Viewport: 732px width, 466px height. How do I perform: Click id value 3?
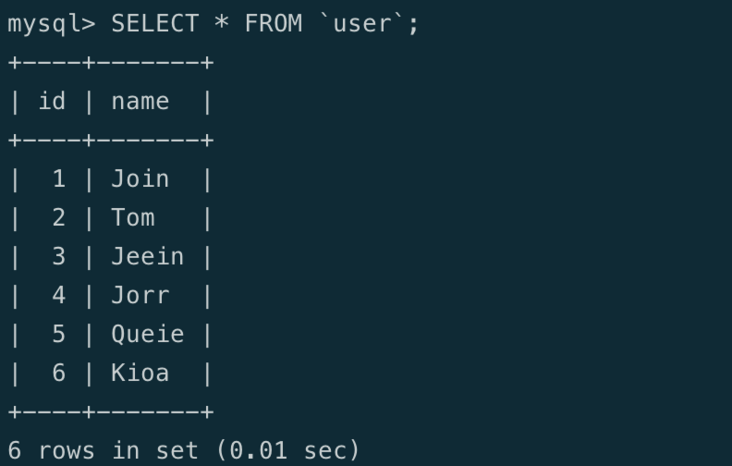59,257
